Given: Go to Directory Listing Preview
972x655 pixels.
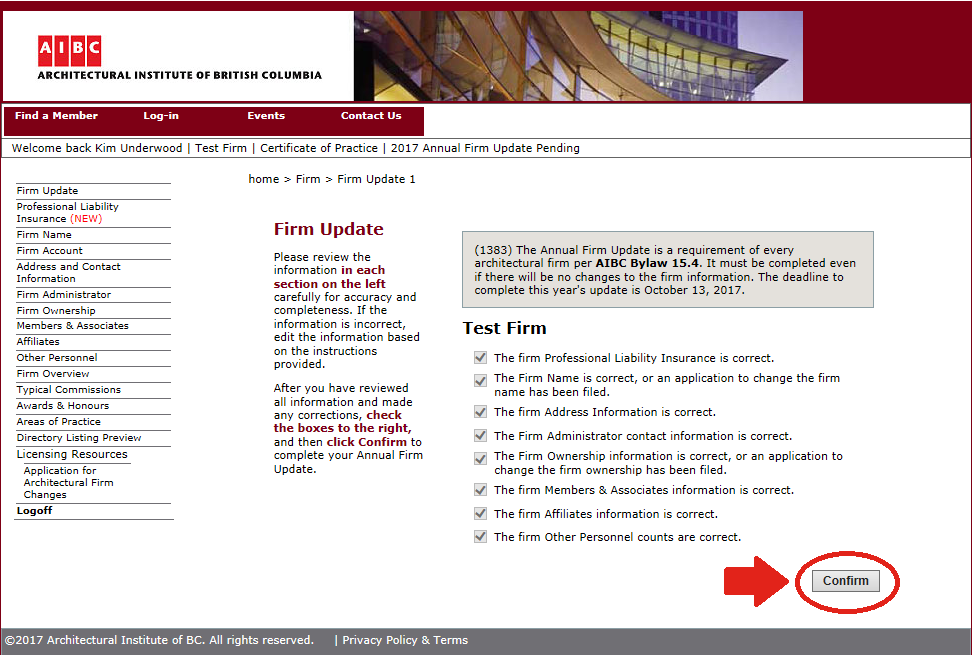Looking at the screenshot, I should [x=79, y=438].
